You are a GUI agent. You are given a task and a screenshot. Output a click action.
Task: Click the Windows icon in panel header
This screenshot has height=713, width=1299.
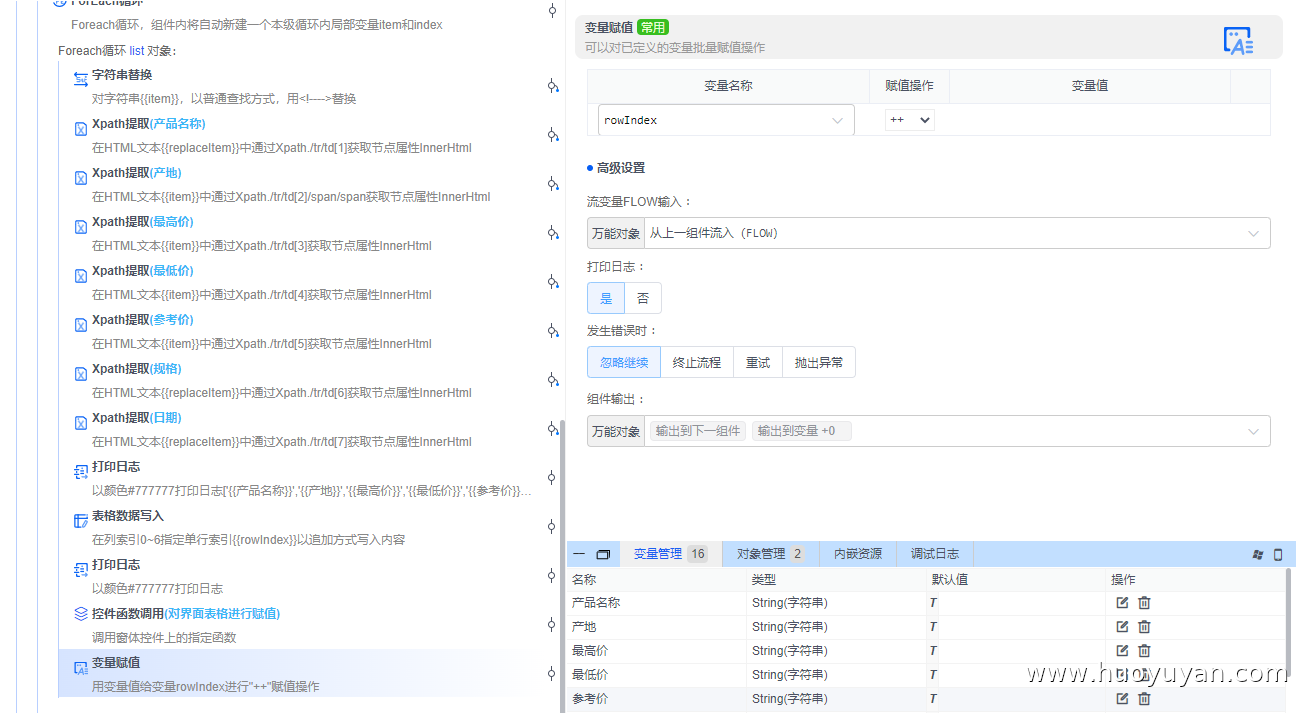[x=1258, y=554]
